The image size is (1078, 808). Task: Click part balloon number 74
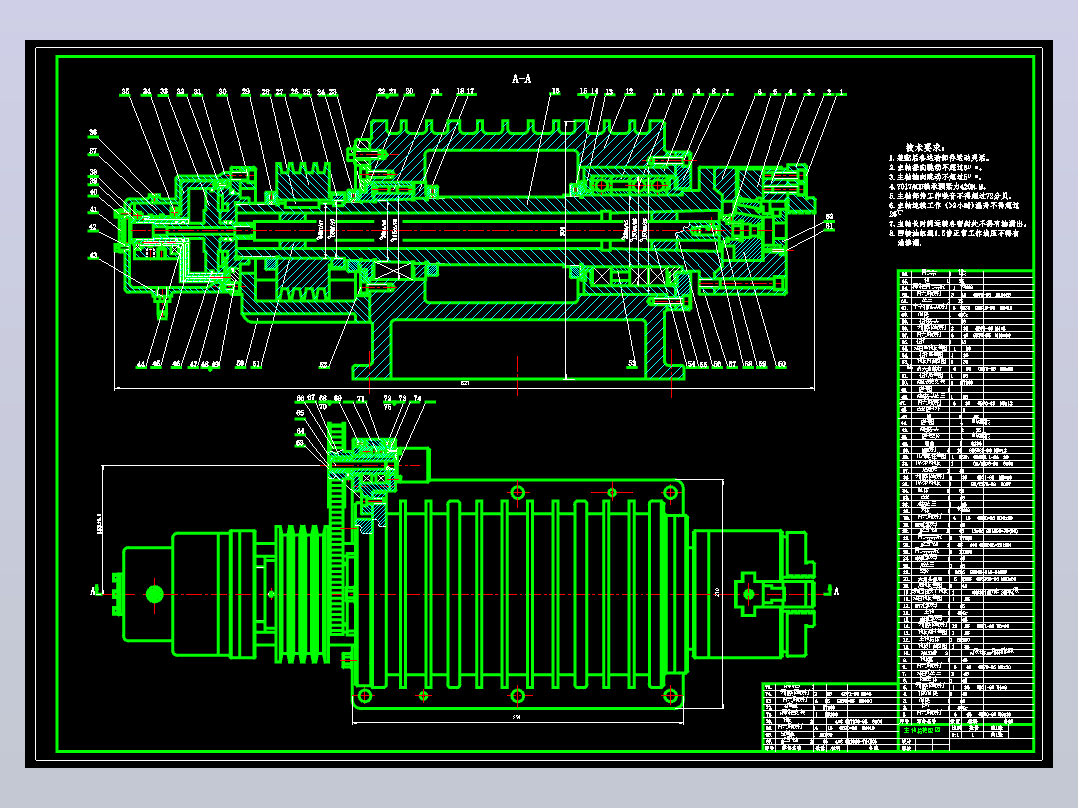click(x=417, y=399)
